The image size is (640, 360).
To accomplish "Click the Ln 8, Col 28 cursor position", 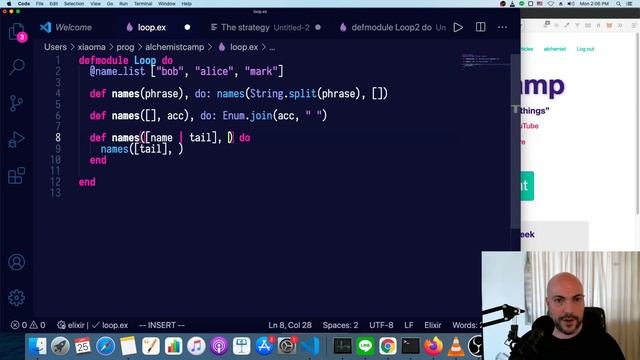I will point(290,325).
